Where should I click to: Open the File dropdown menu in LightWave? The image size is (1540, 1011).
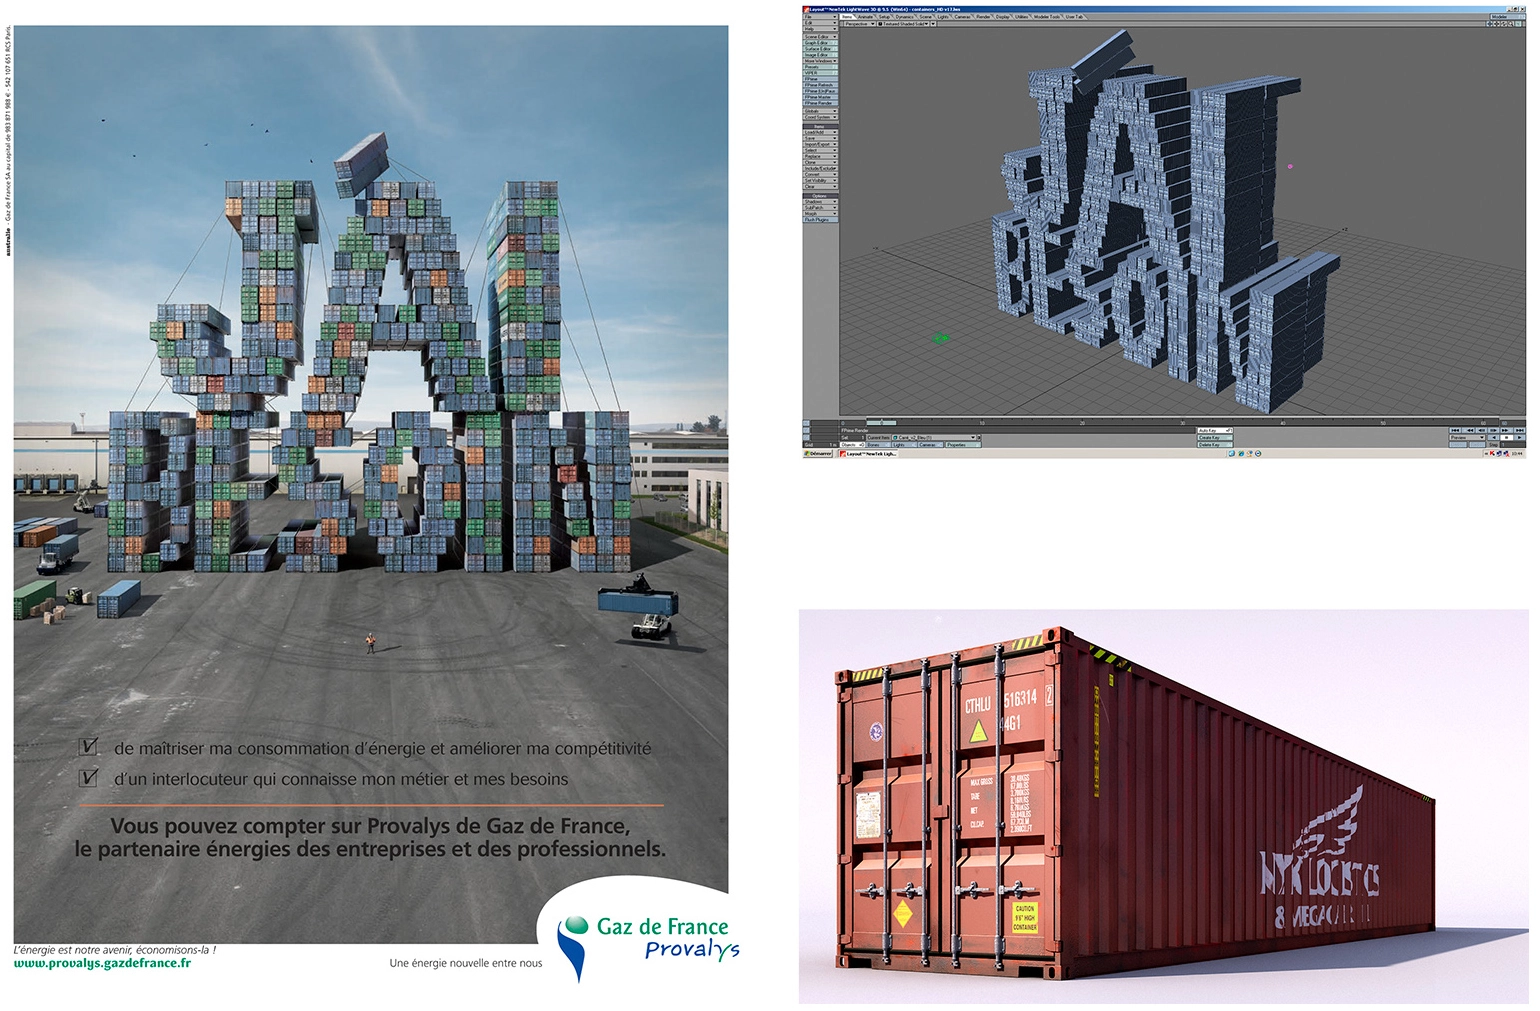pyautogui.click(x=820, y=17)
